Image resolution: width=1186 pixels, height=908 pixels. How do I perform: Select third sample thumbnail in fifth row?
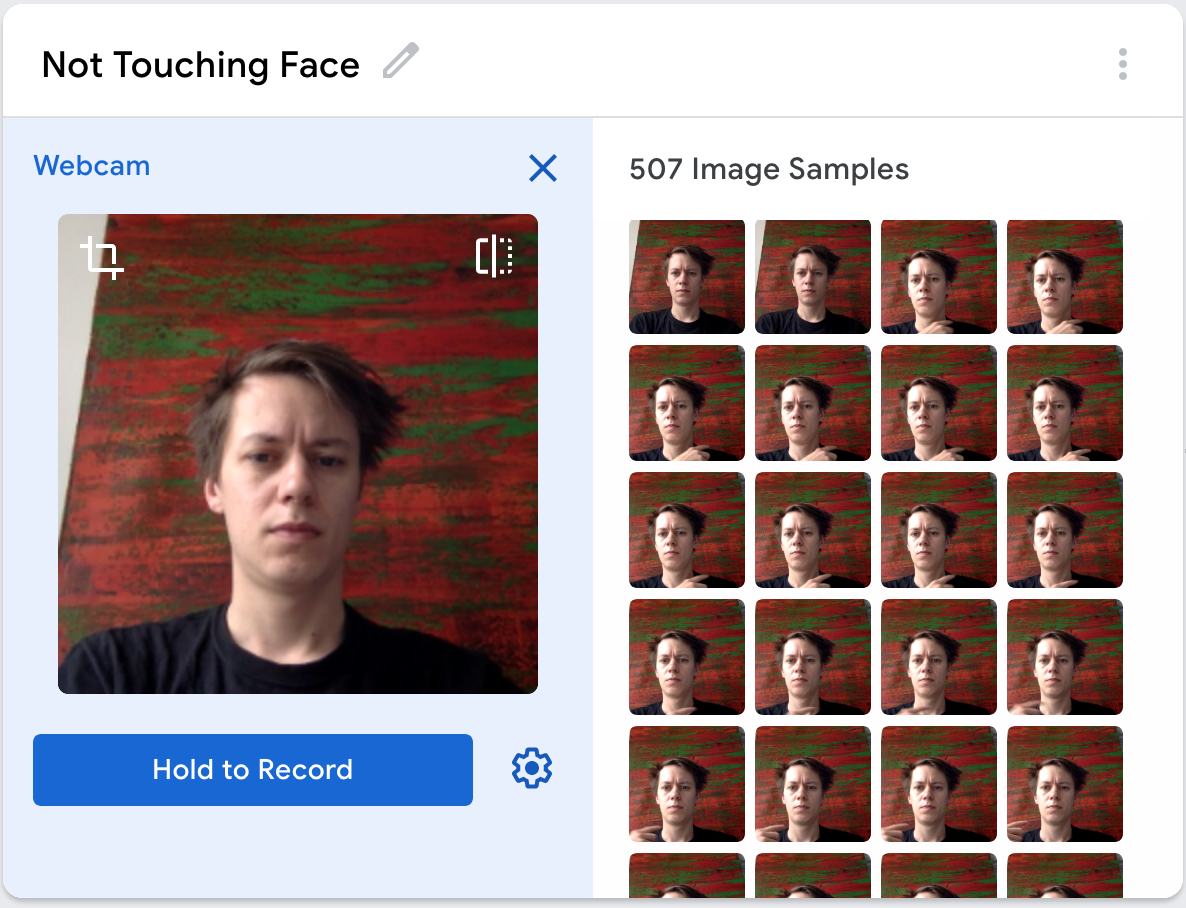click(x=939, y=784)
